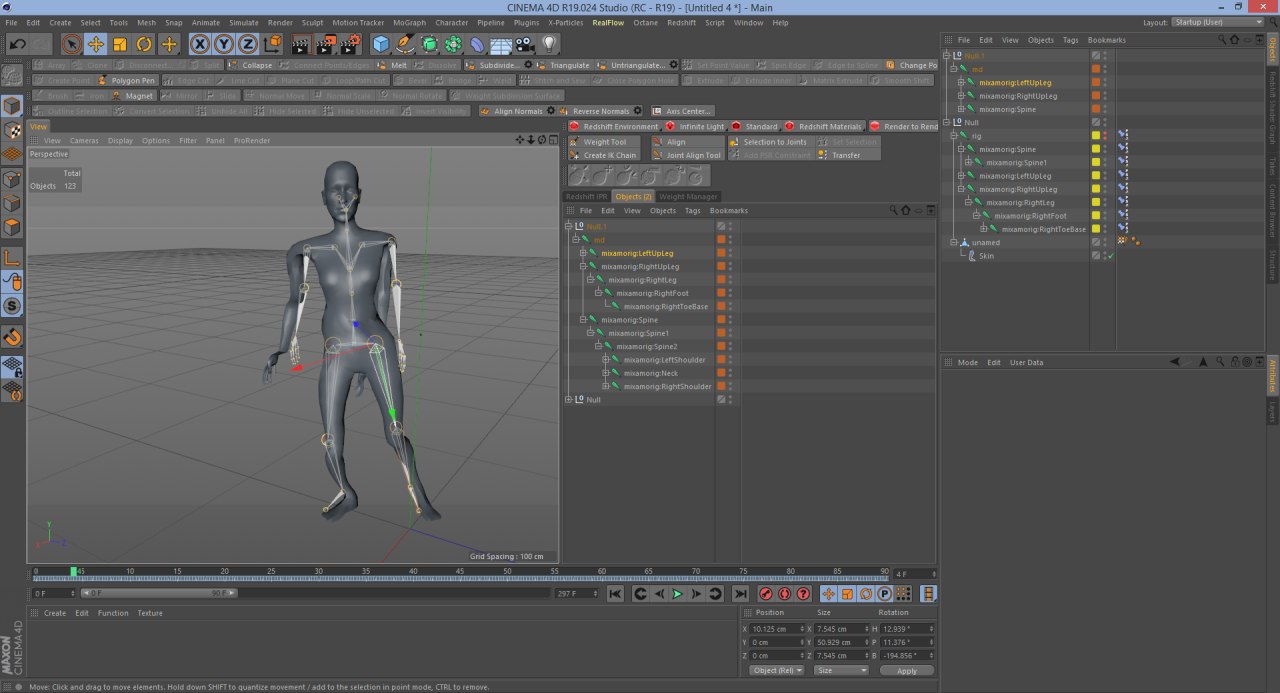Enable Texture mode checkerboard icon
1280x693 pixels.
point(13,130)
